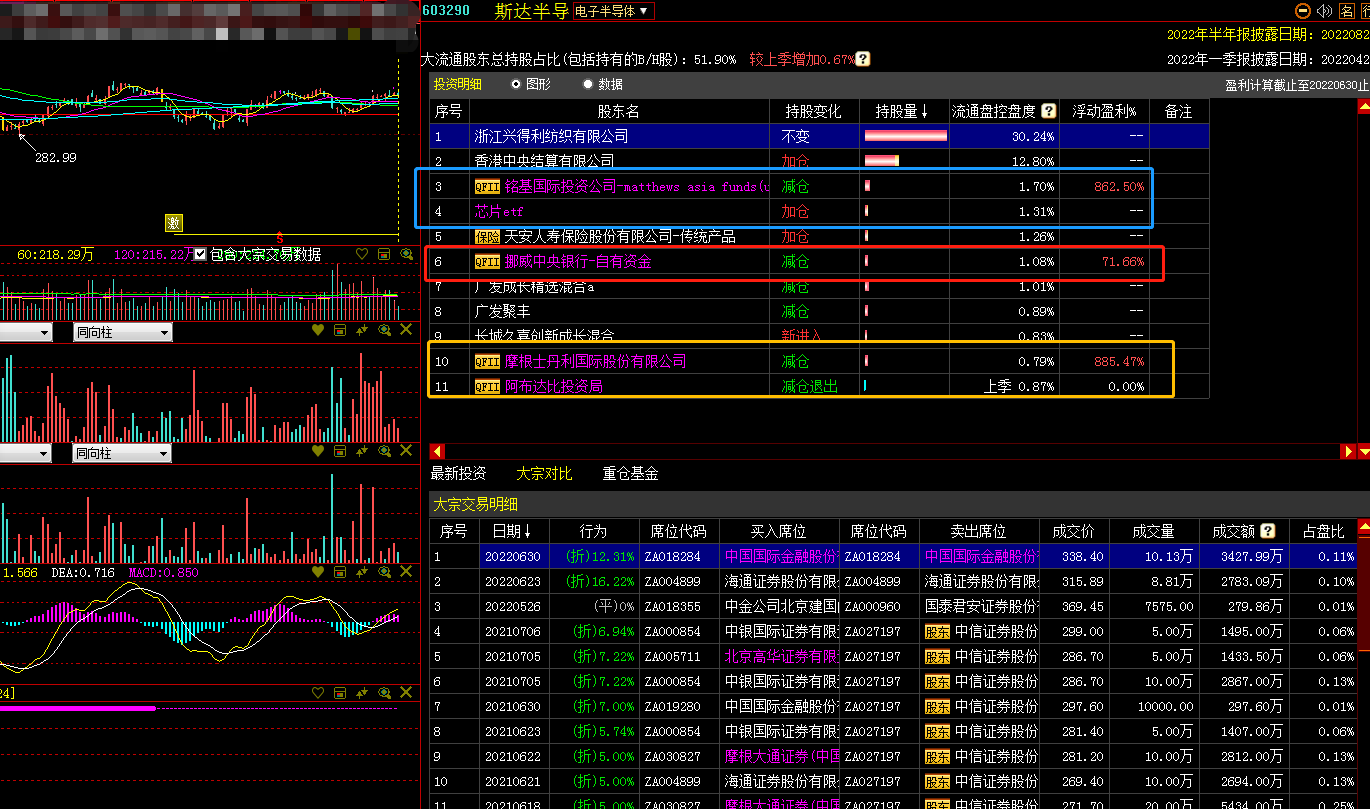Open the 同向柱 dropdown of the panel above MACD

(x=122, y=453)
